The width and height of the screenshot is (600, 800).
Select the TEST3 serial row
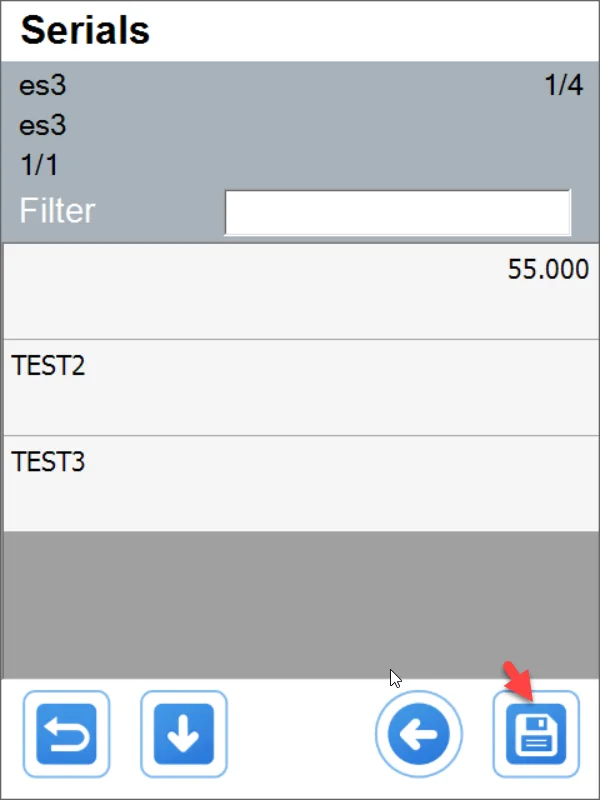click(x=300, y=484)
